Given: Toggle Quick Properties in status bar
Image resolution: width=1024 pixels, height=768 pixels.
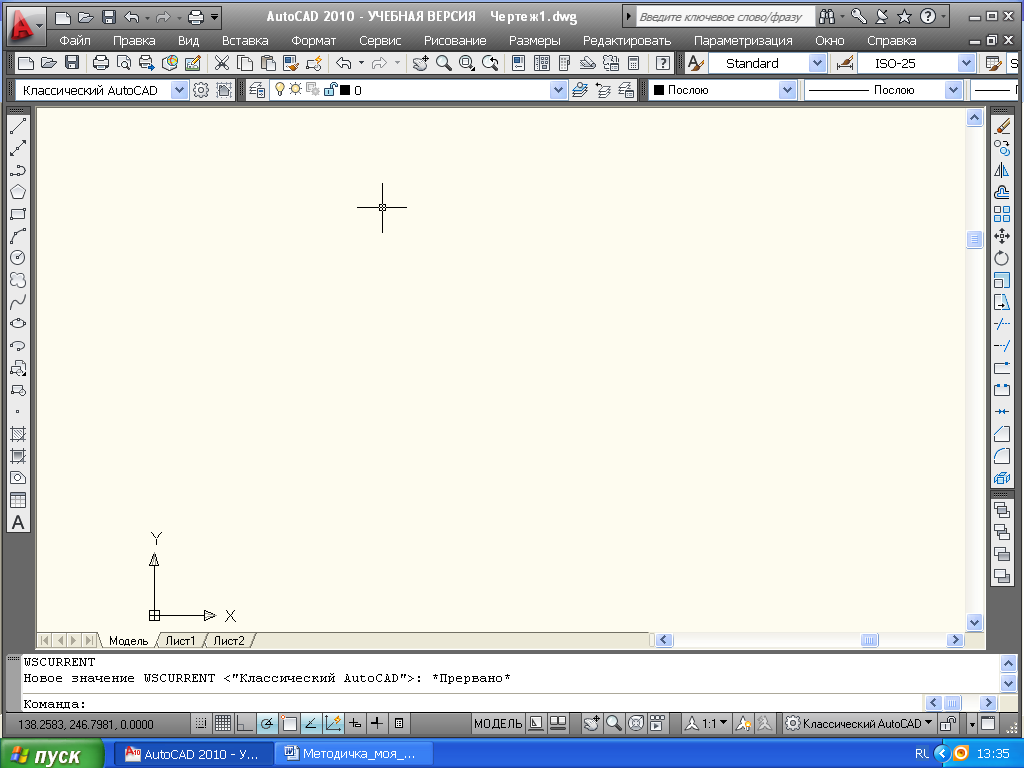Looking at the screenshot, I should click(399, 724).
